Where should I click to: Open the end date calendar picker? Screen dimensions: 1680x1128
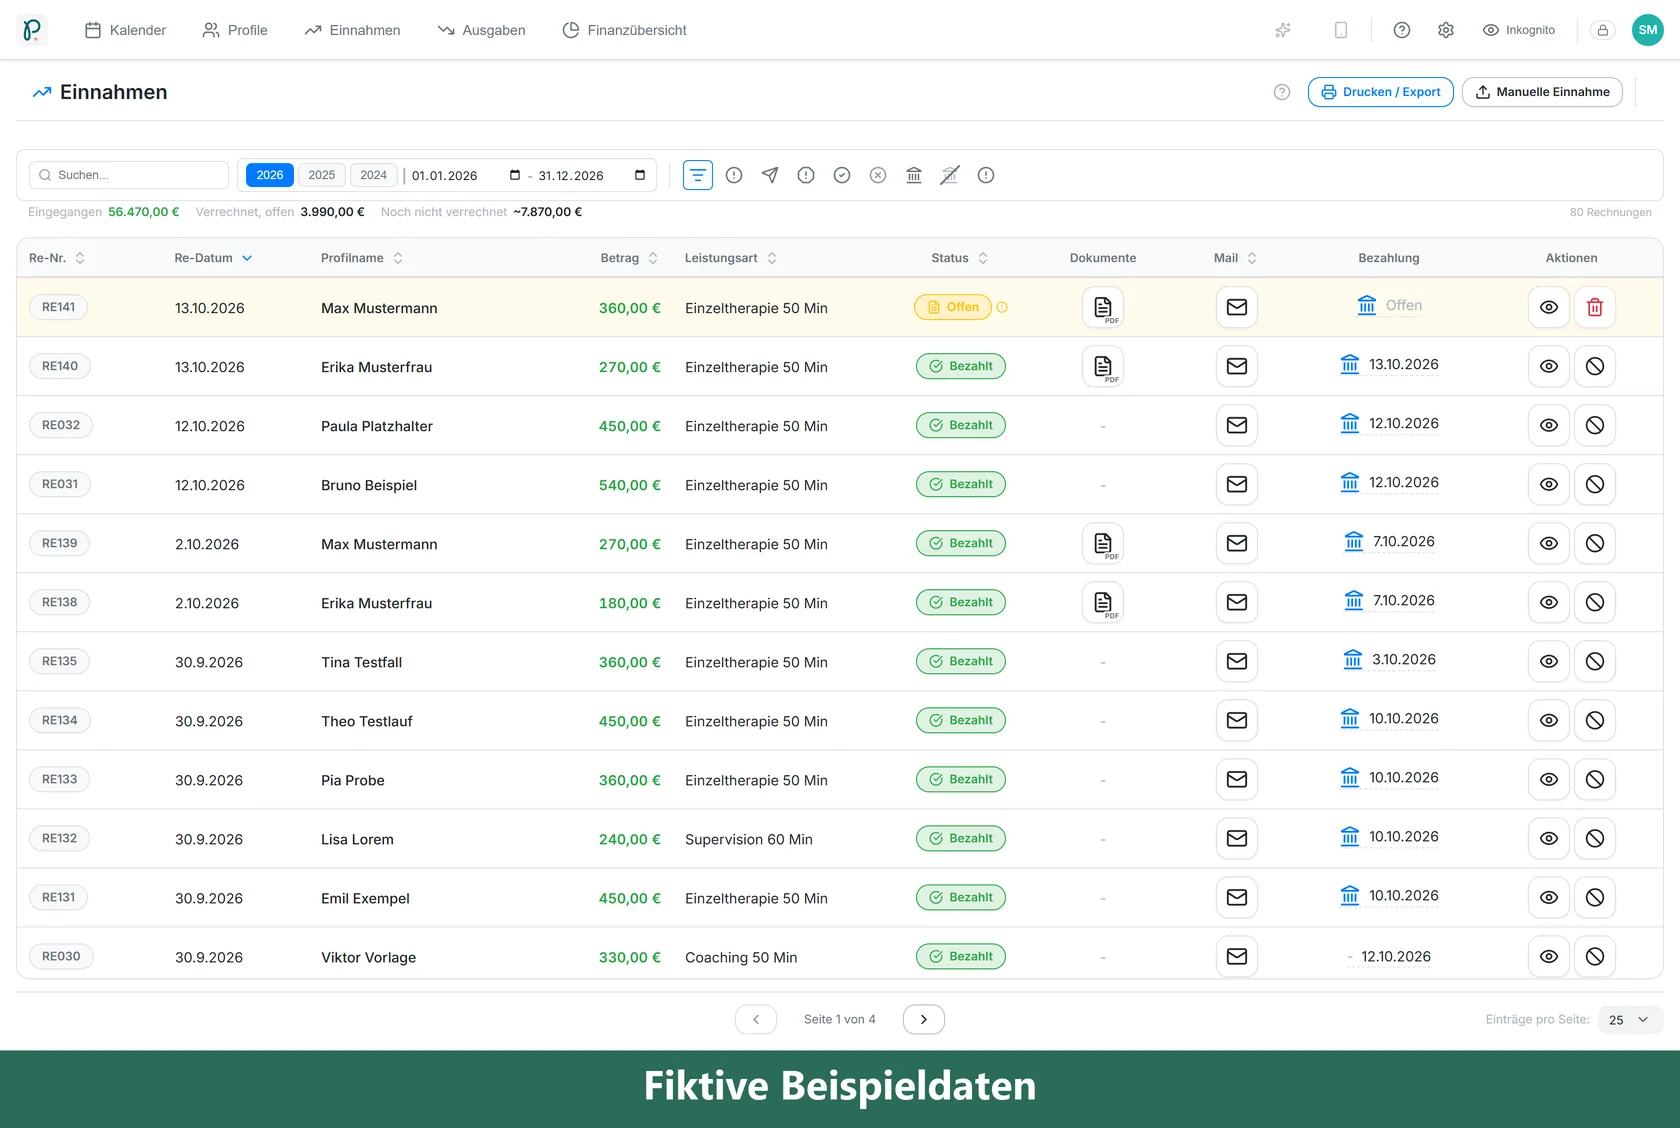(x=640, y=175)
